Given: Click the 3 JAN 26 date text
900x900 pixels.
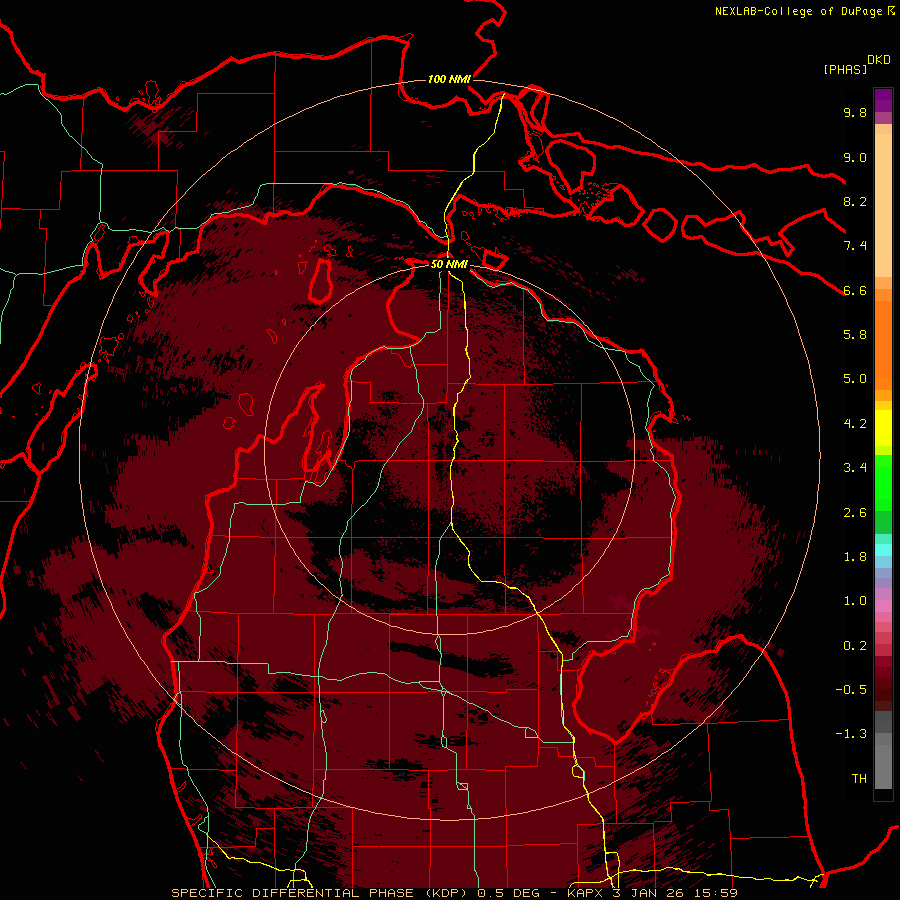Looking at the screenshot, I should tap(650, 893).
